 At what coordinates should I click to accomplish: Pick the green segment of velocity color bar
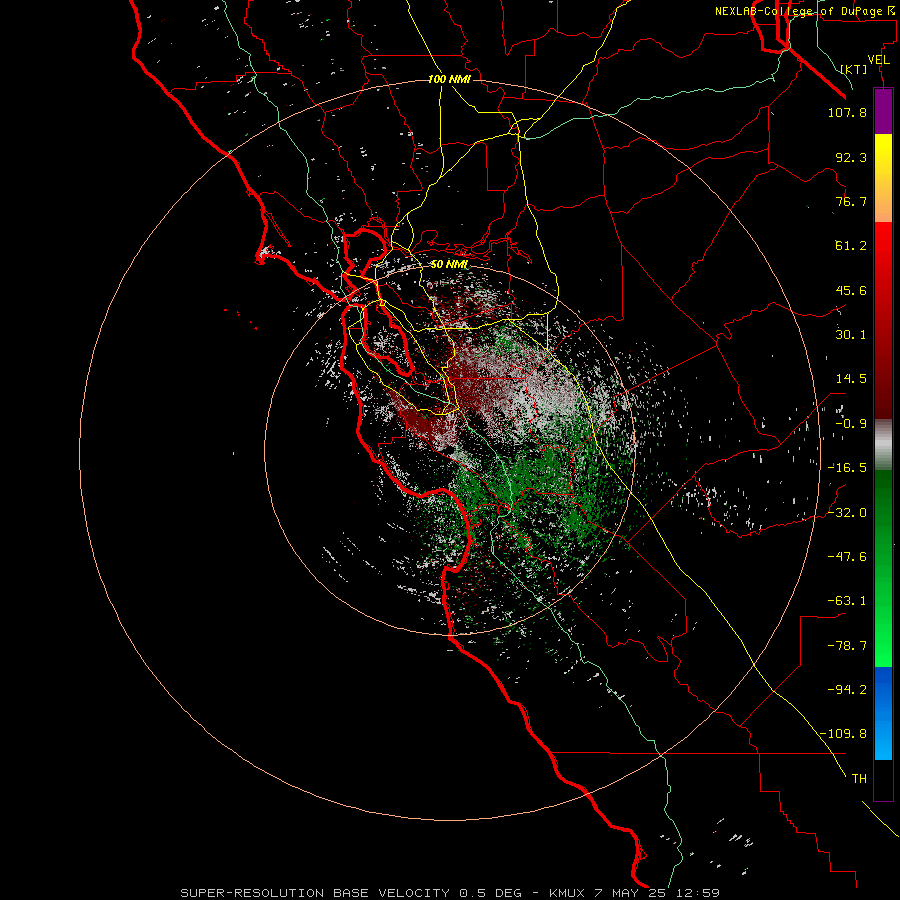(883, 569)
